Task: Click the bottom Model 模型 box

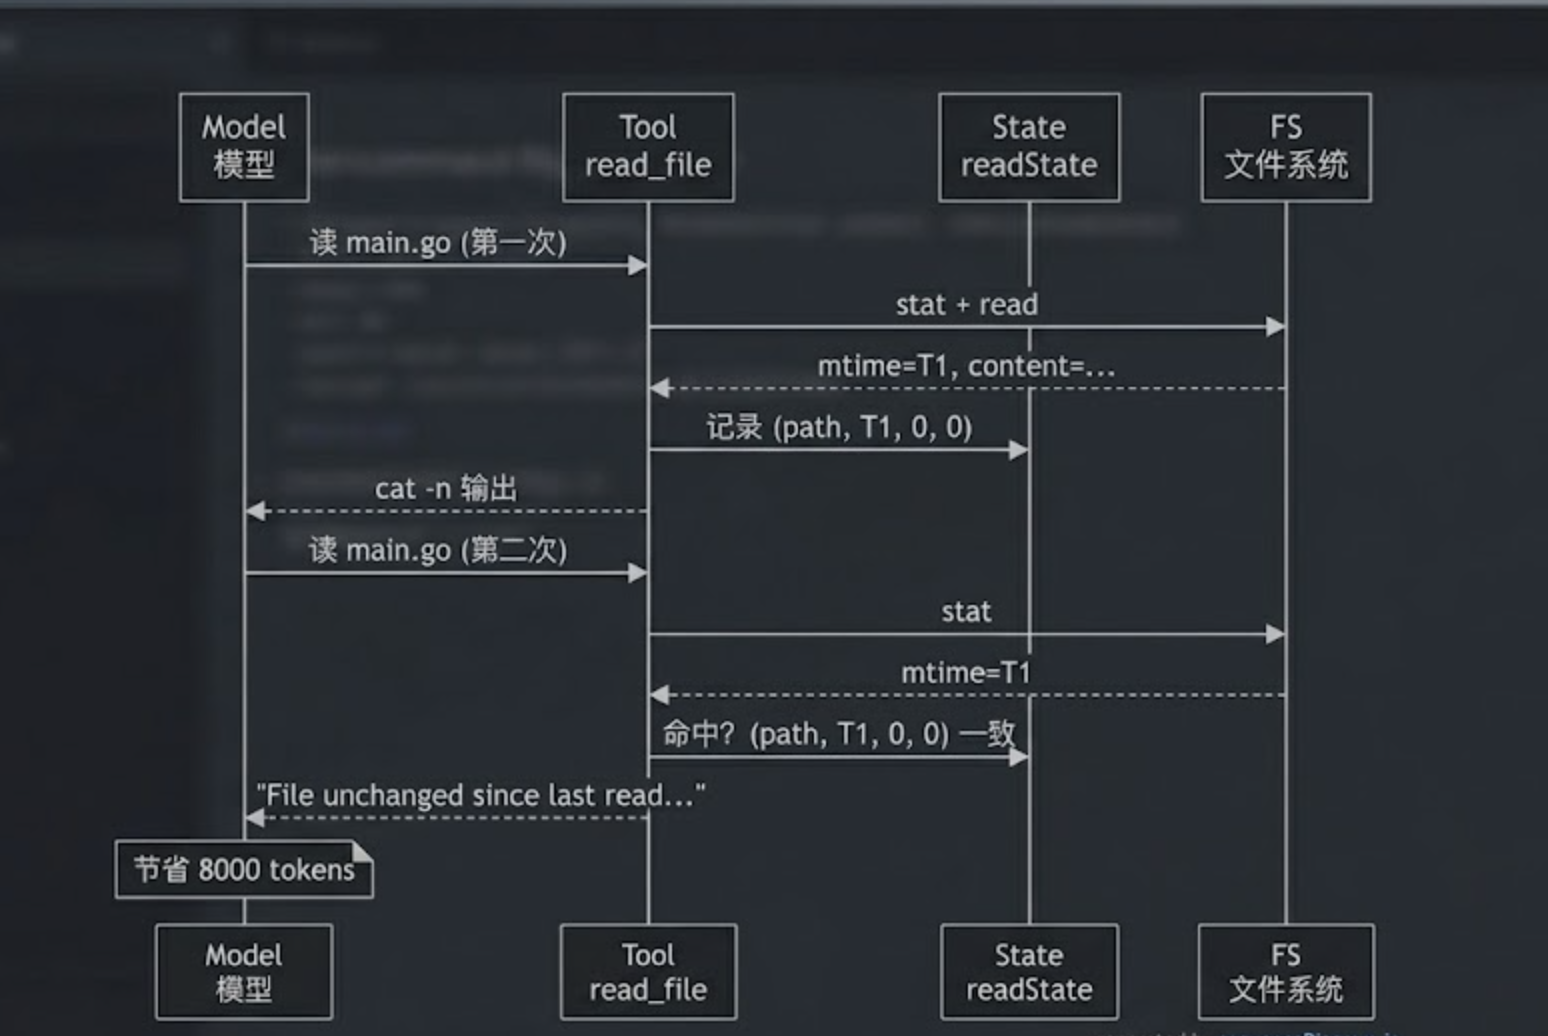Action: (x=244, y=971)
